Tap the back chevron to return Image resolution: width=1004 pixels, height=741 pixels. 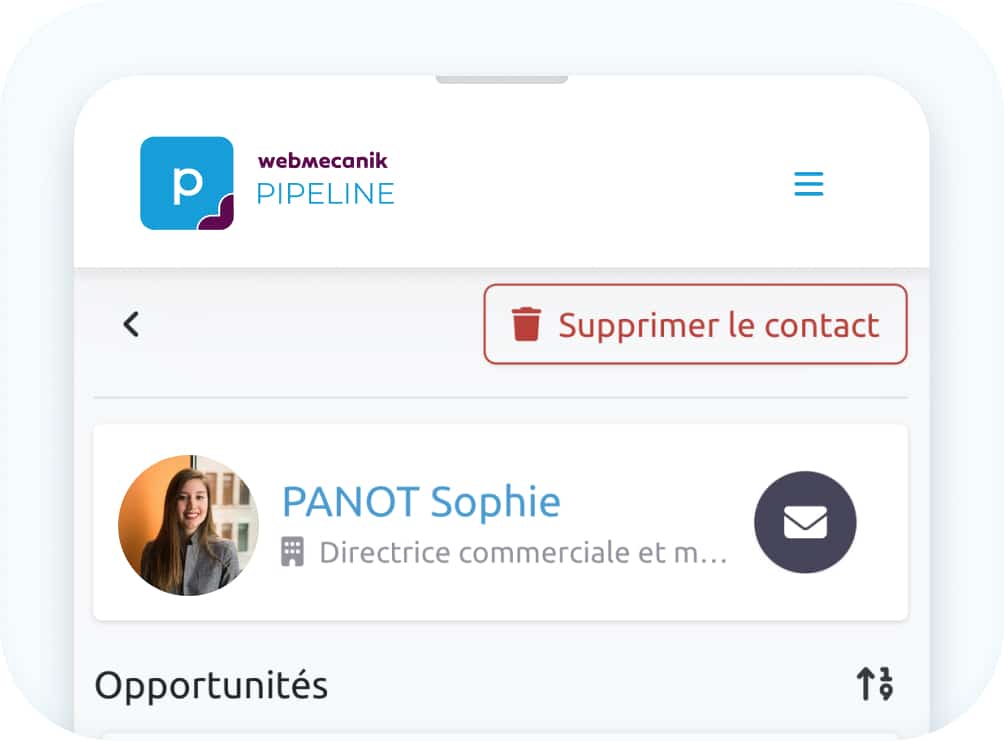click(x=130, y=324)
